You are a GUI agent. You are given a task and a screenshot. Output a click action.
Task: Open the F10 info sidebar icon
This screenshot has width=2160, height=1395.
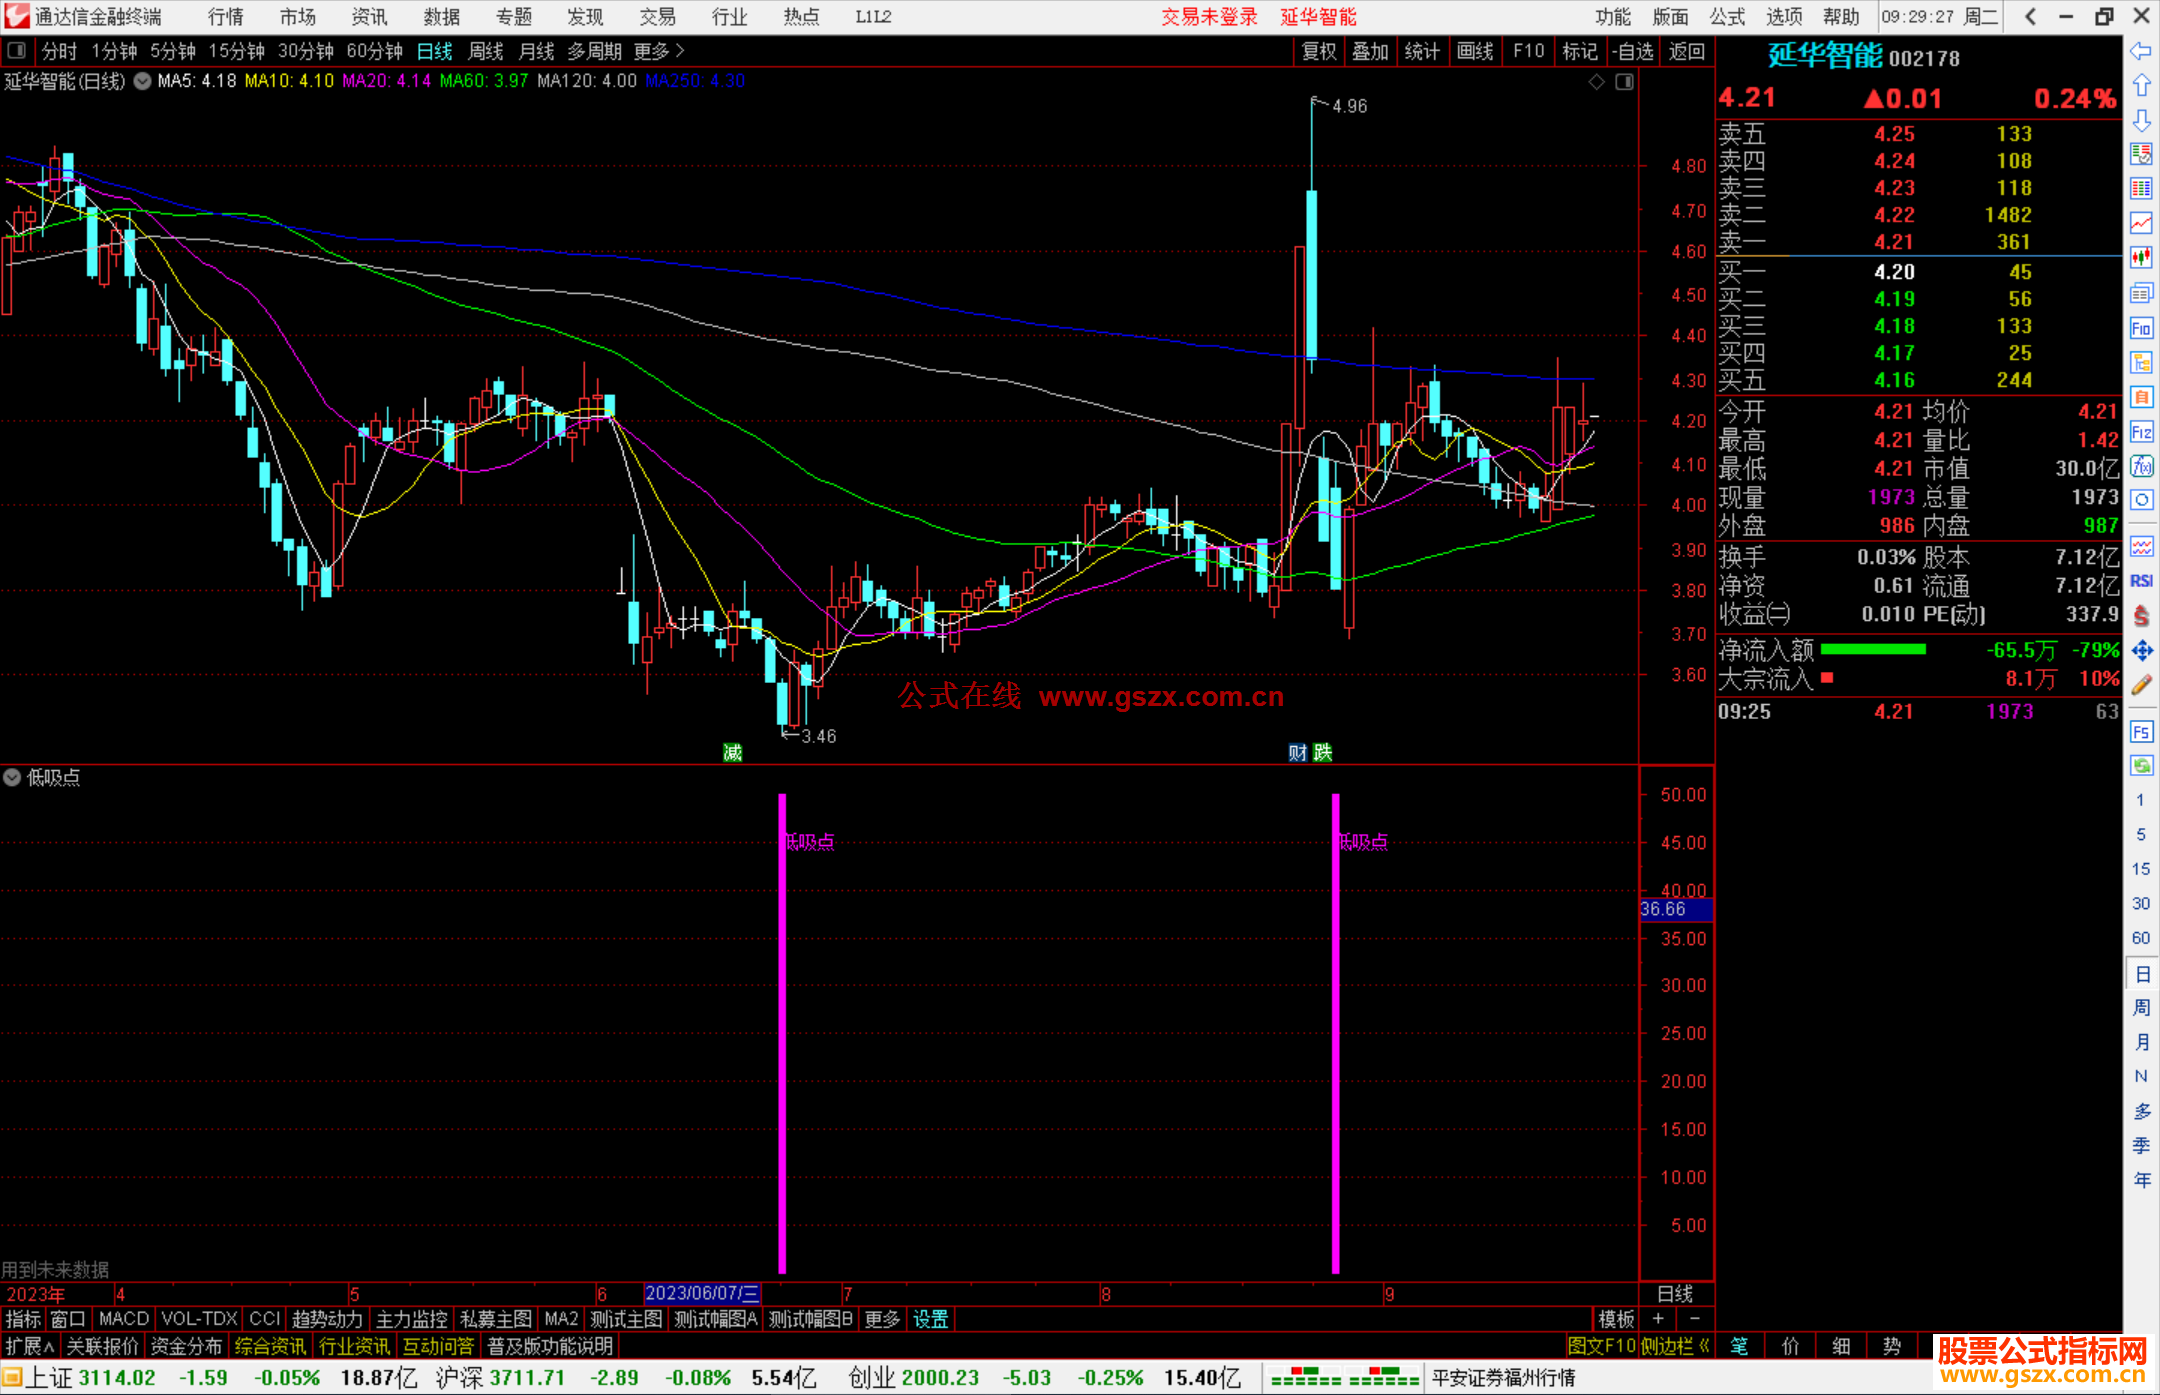point(2140,328)
